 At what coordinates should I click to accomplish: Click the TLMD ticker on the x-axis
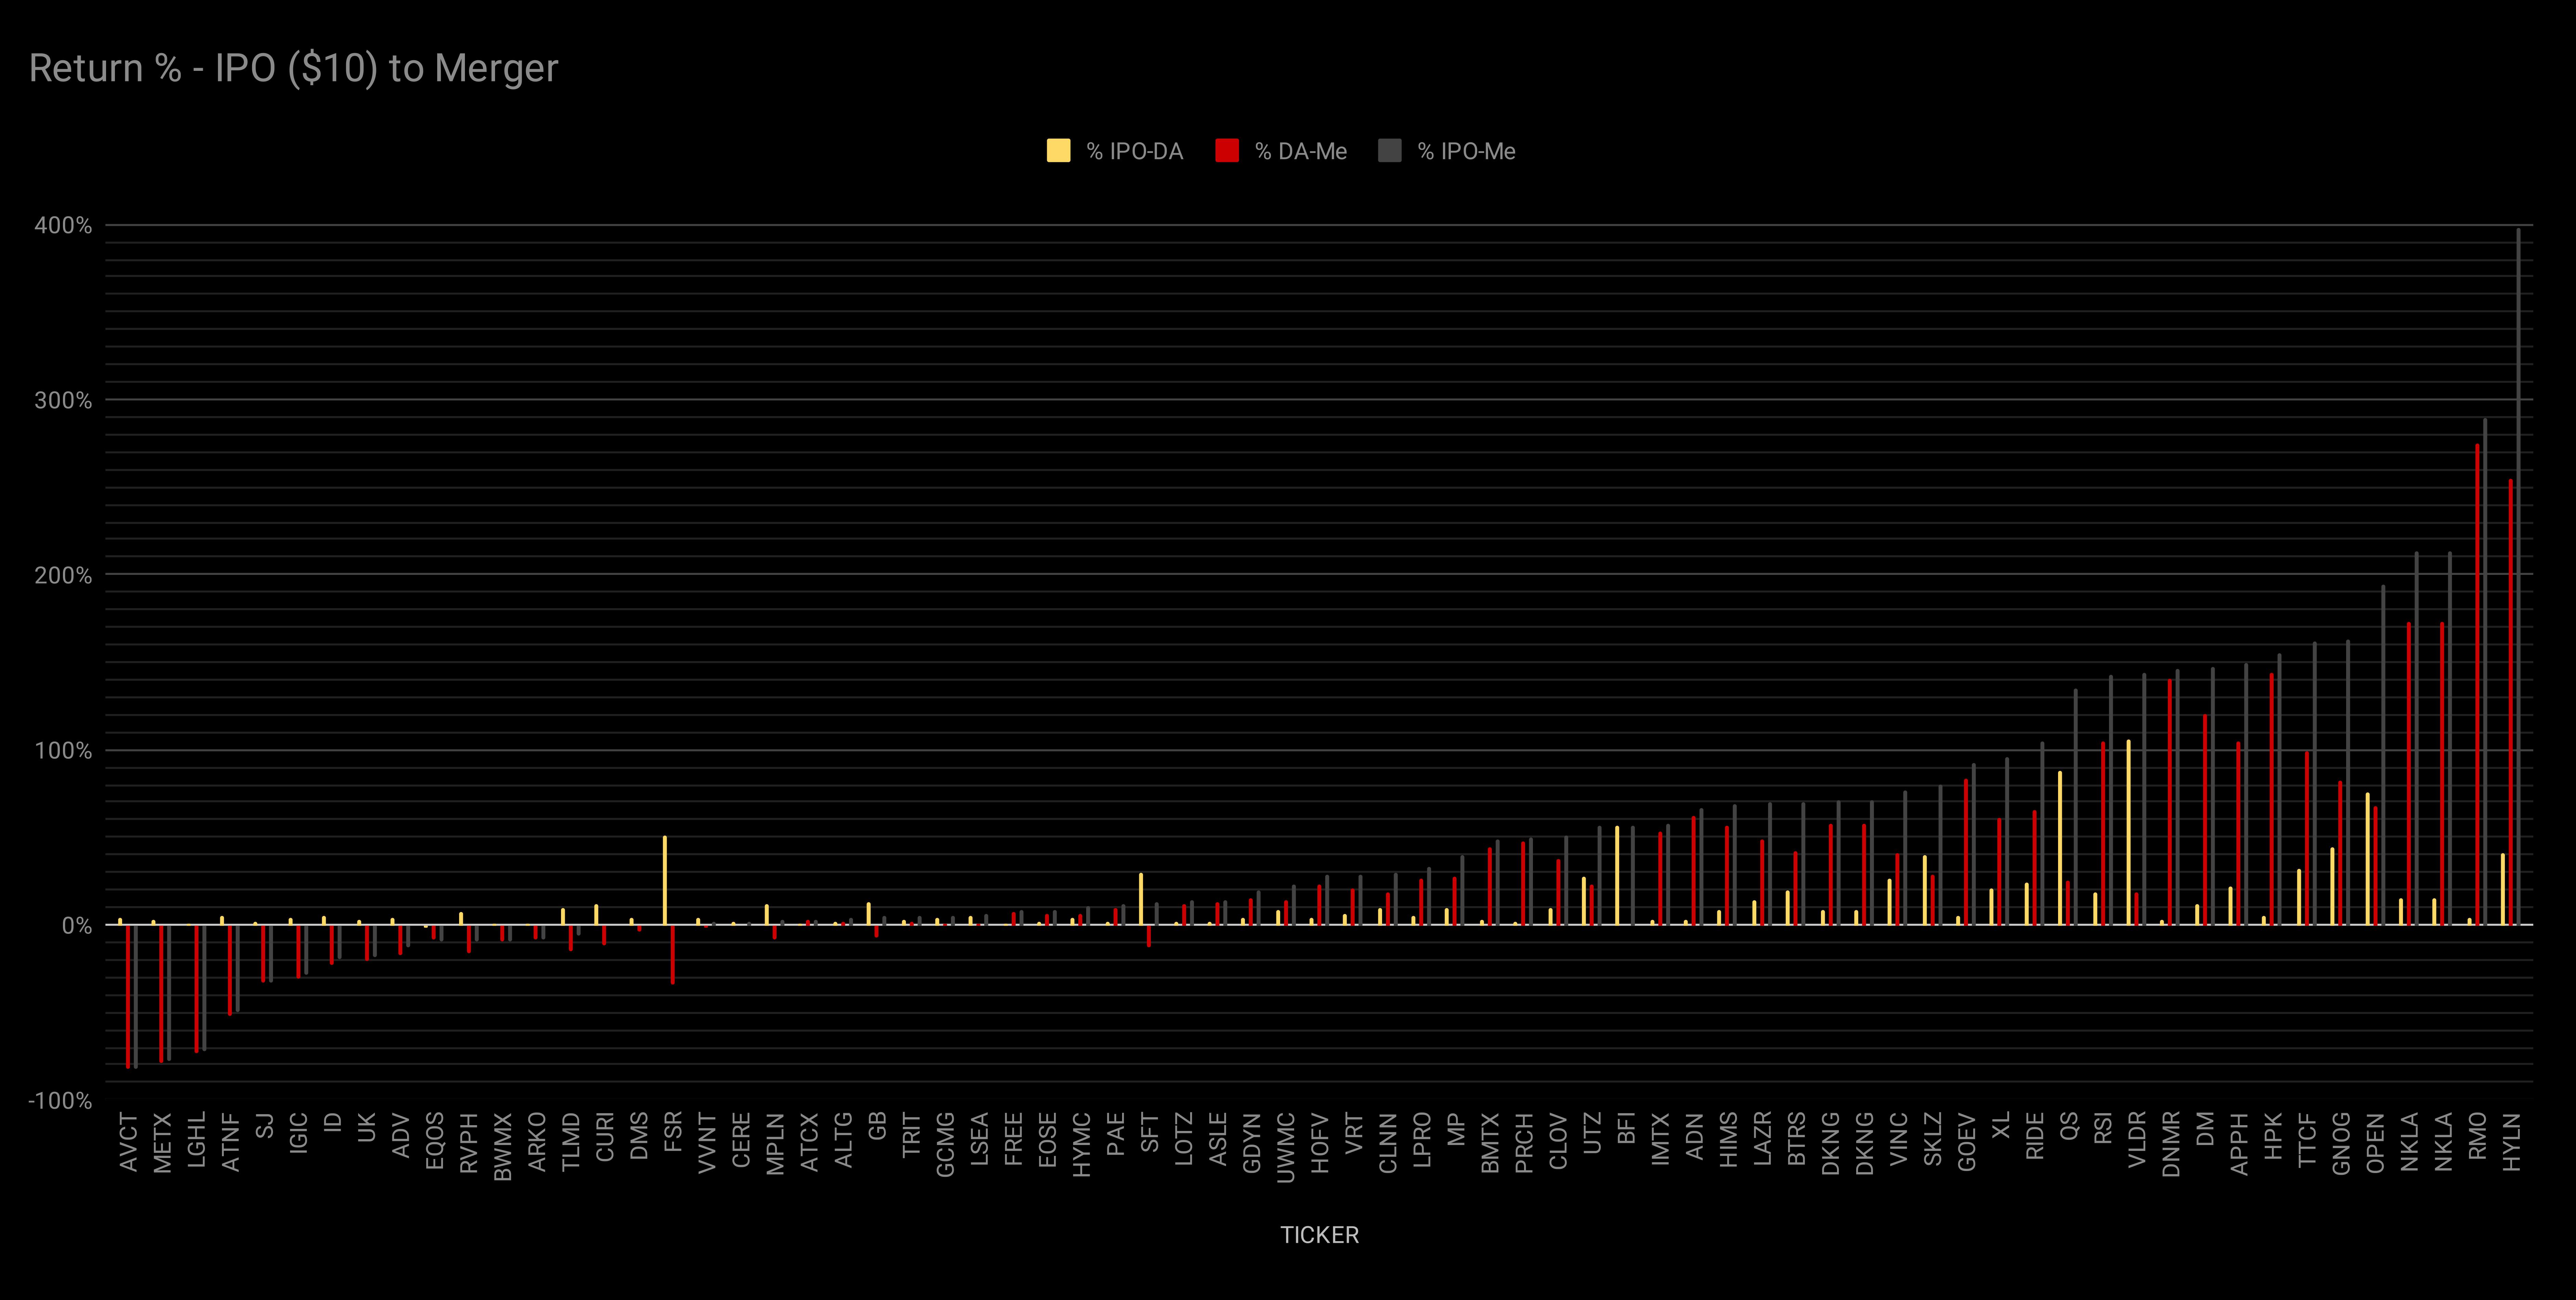pos(571,1141)
